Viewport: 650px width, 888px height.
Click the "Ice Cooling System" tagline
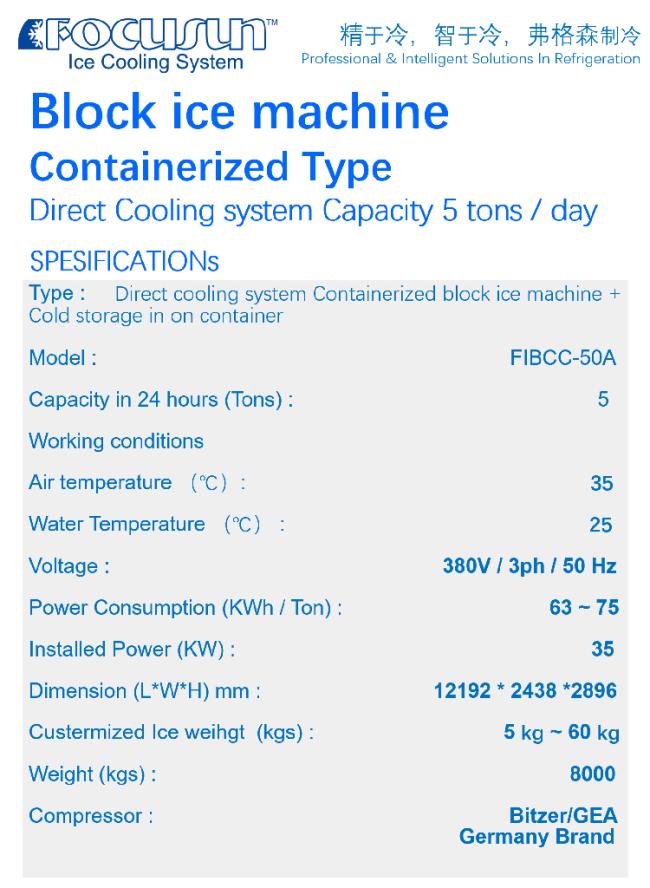click(155, 63)
